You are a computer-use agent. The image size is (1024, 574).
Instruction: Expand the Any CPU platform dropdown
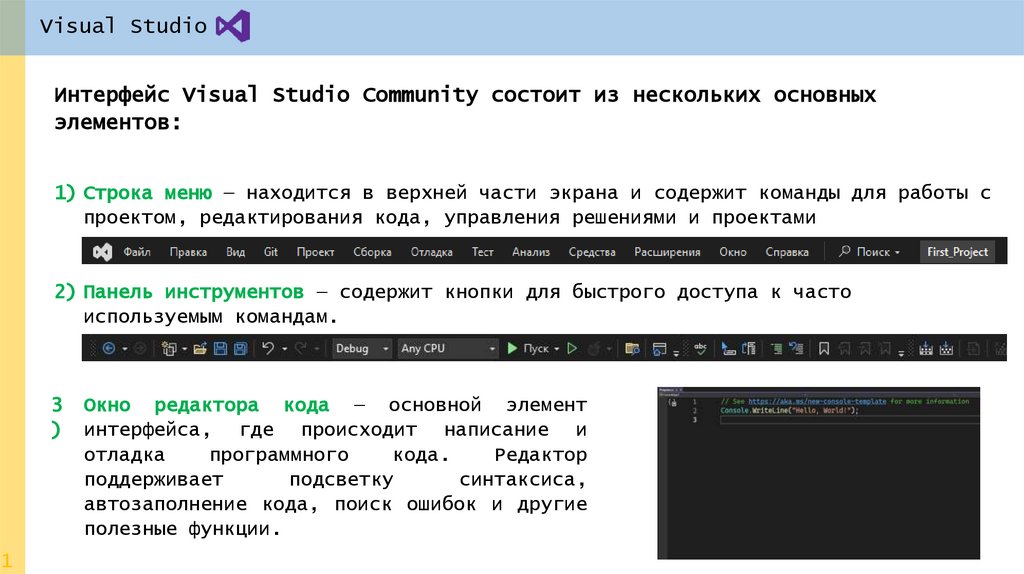click(447, 349)
